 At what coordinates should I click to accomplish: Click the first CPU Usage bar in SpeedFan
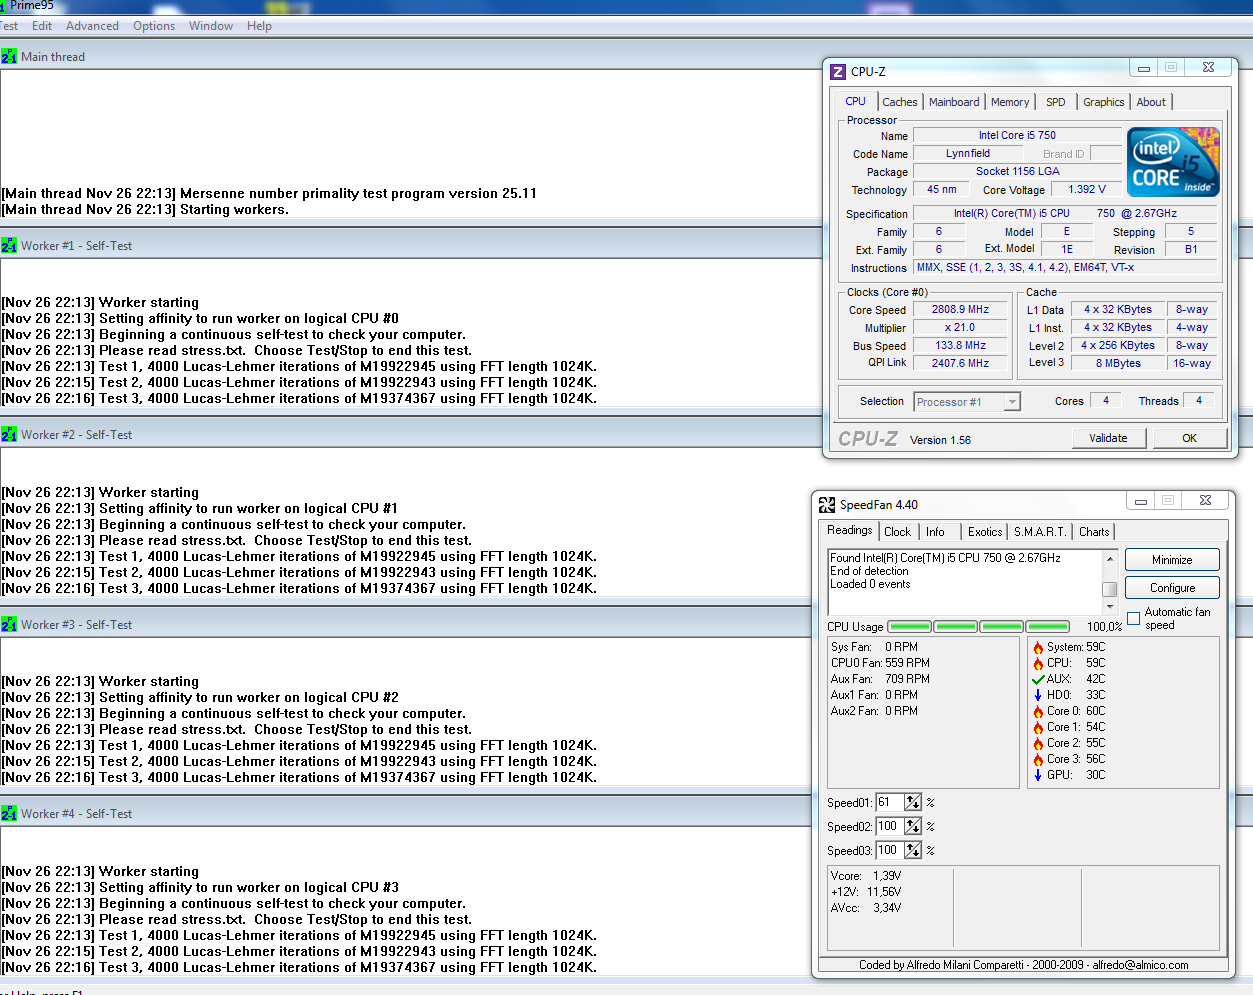(909, 627)
